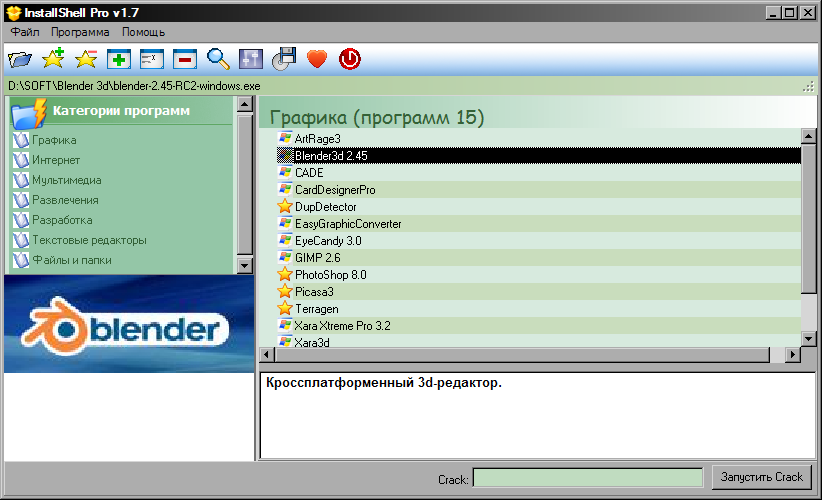Click the program list scroll up arrow
The width and height of the screenshot is (822, 500).
pyautogui.click(x=808, y=137)
